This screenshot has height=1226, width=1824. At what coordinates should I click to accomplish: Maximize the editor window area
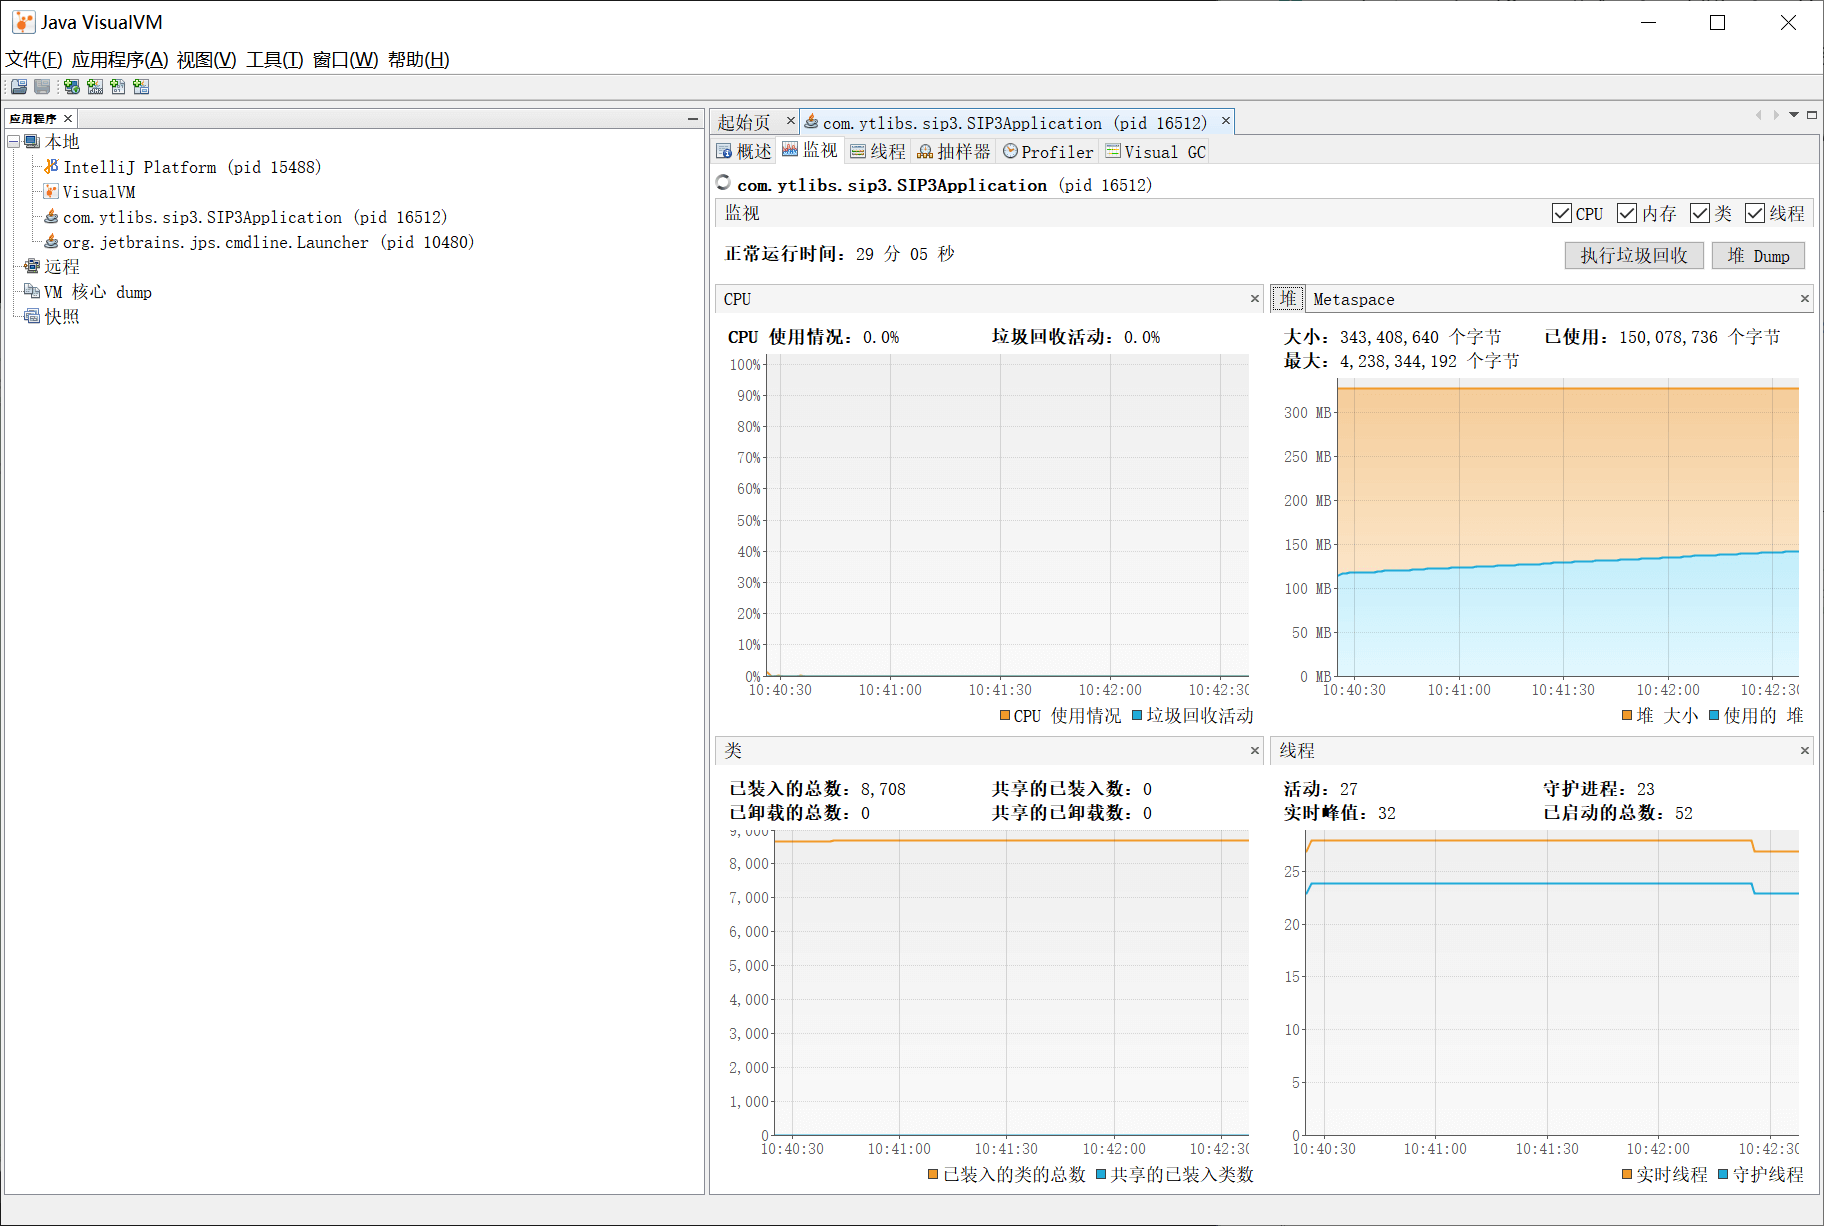[x=1811, y=115]
